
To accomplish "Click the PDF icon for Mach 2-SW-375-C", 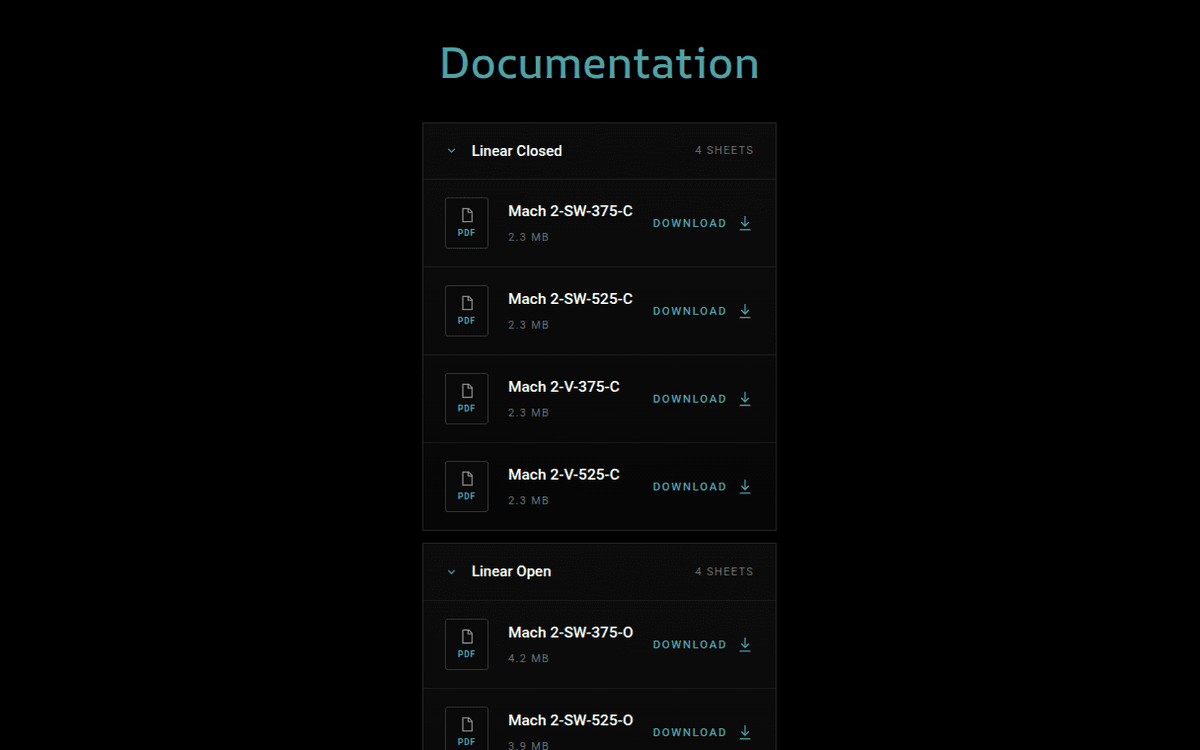I will pos(467,223).
